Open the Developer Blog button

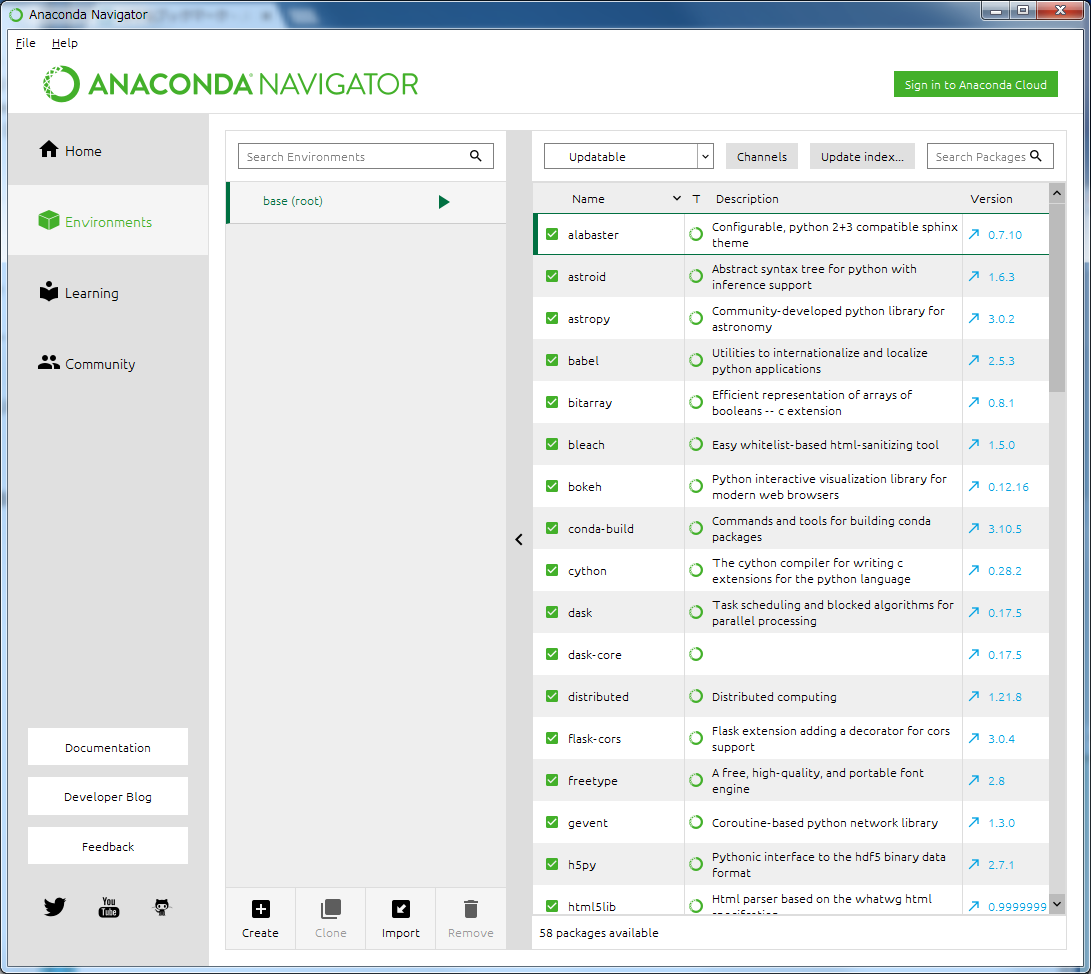[108, 797]
